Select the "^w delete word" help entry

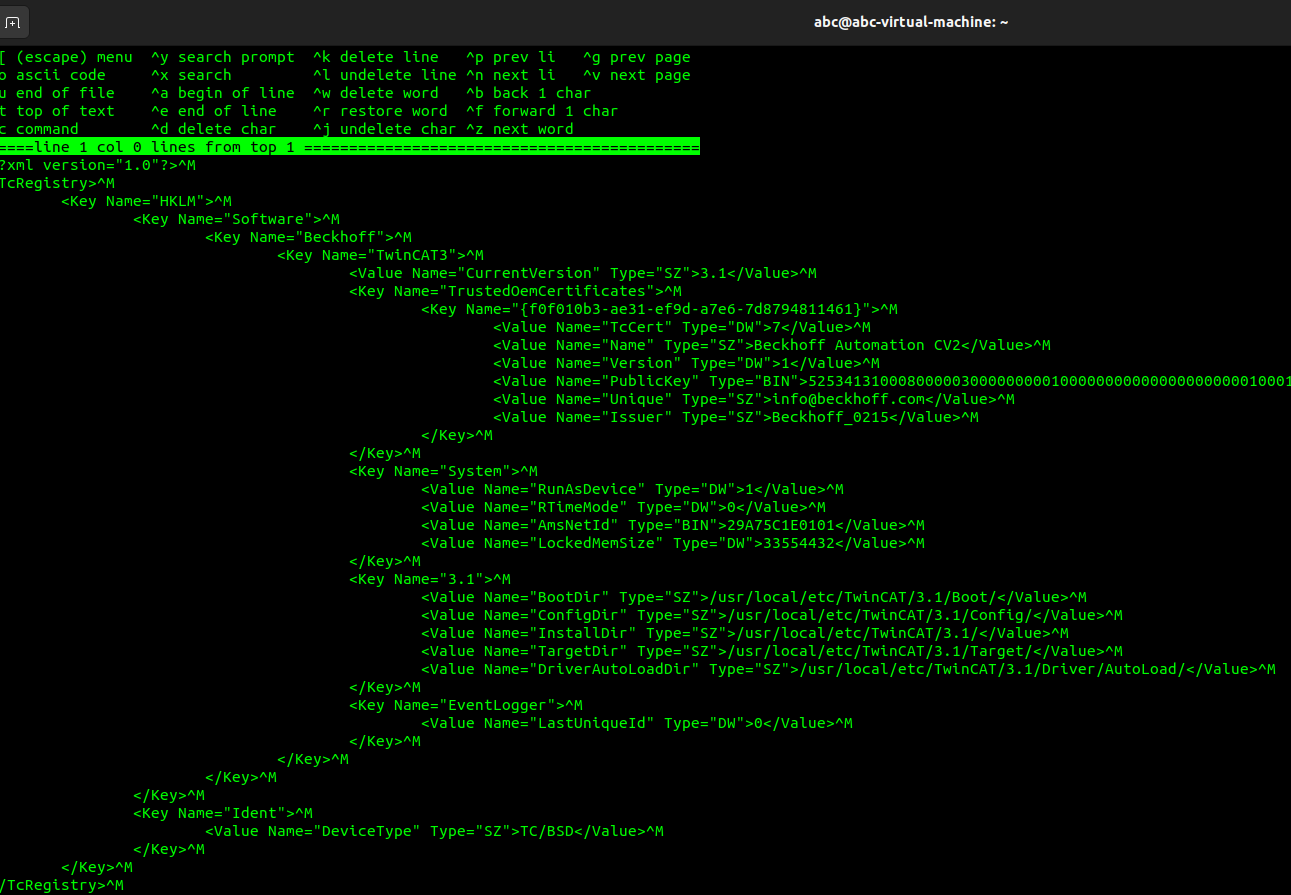[x=376, y=93]
